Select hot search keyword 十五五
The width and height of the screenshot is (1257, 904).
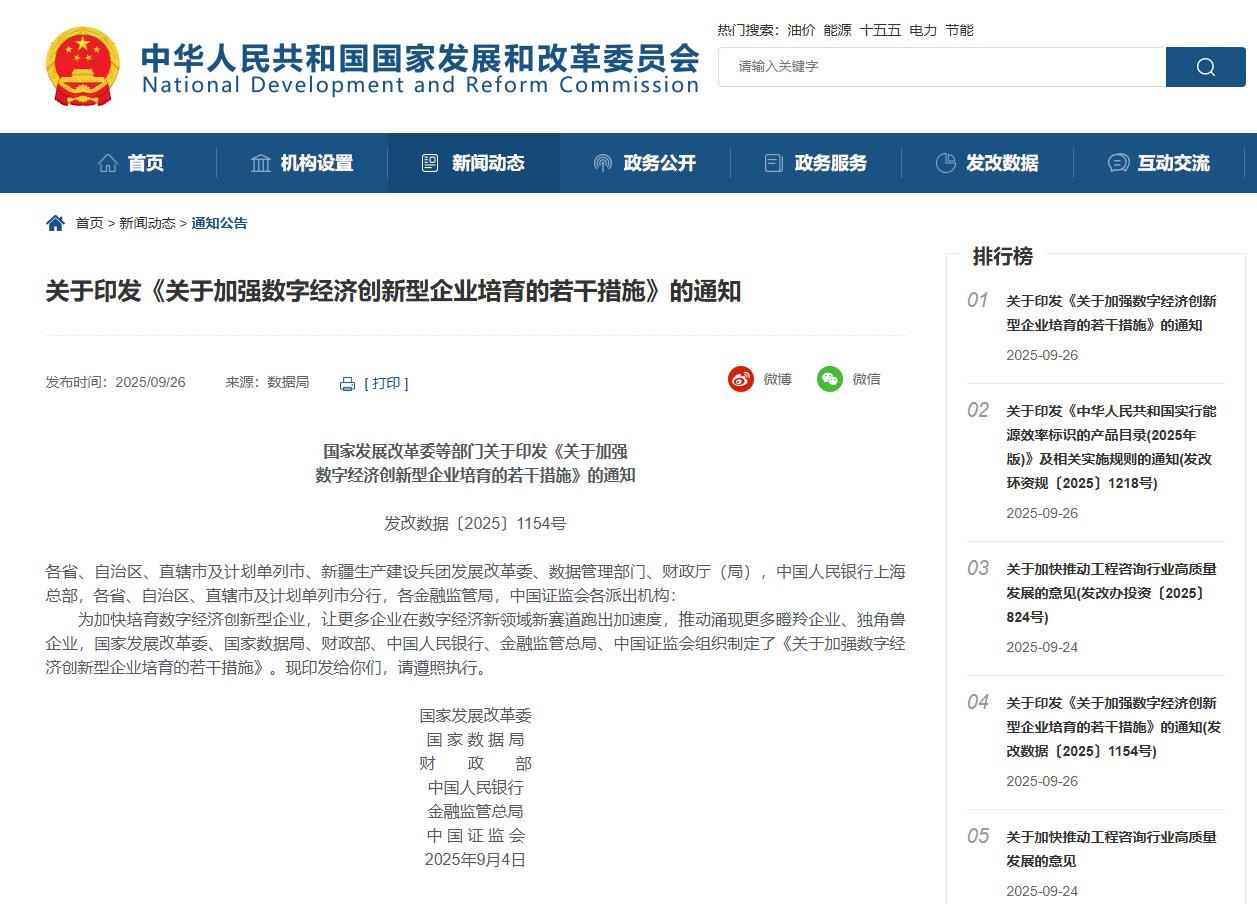pyautogui.click(x=880, y=30)
